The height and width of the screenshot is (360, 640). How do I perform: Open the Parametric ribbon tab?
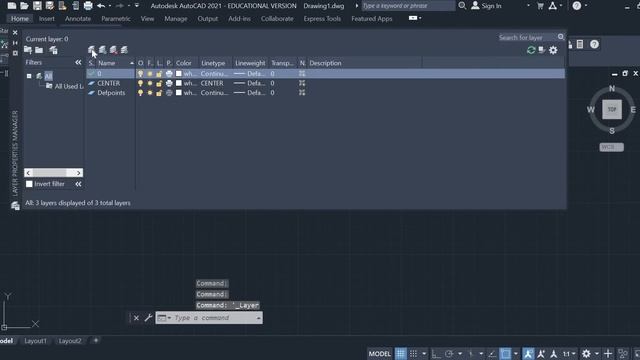(116, 19)
